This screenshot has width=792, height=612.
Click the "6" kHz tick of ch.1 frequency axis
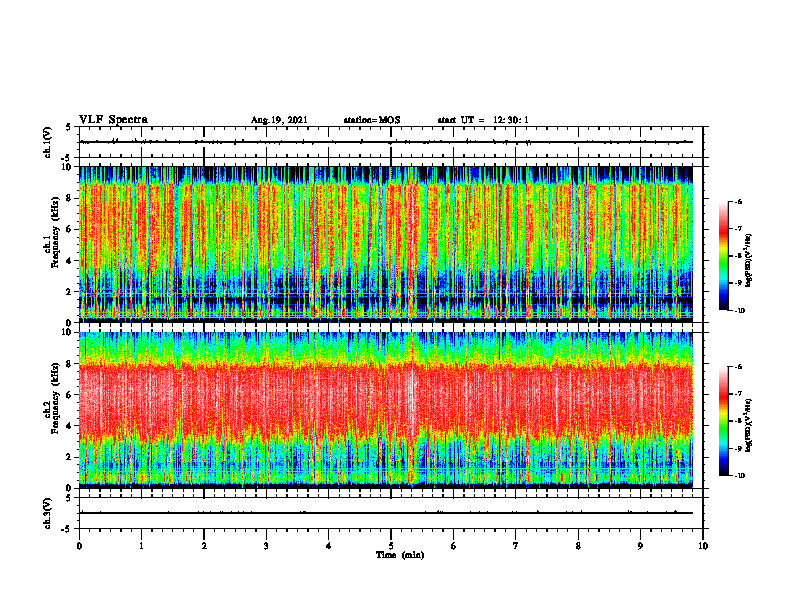(x=70, y=229)
